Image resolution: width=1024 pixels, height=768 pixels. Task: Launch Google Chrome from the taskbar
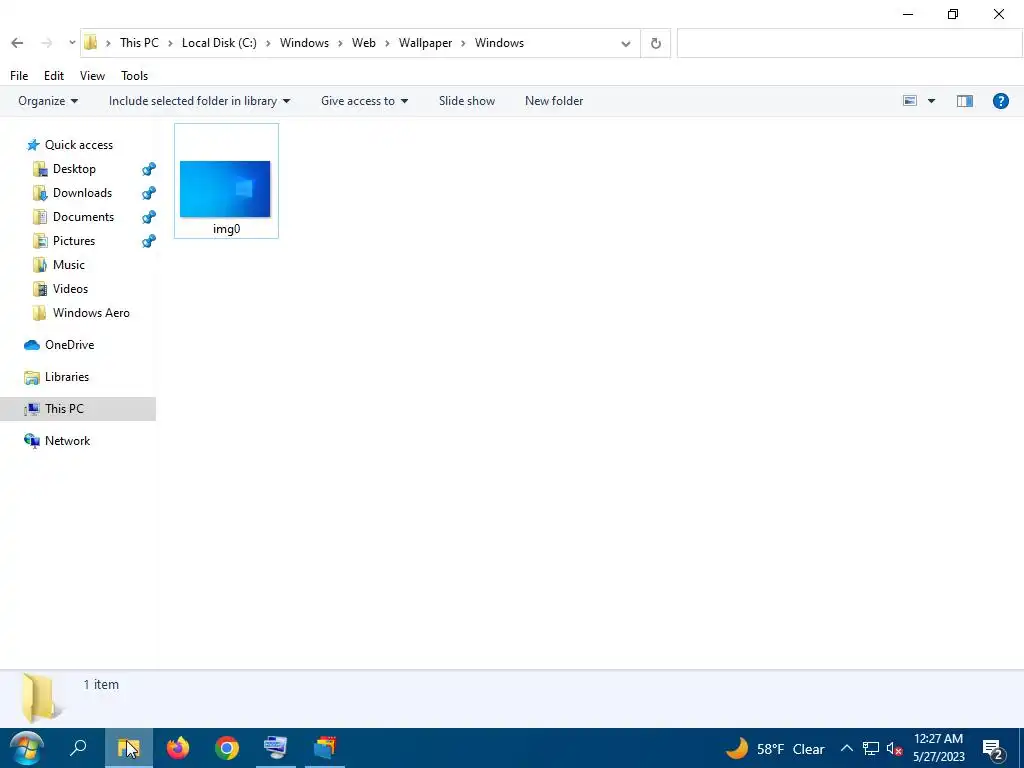(227, 748)
